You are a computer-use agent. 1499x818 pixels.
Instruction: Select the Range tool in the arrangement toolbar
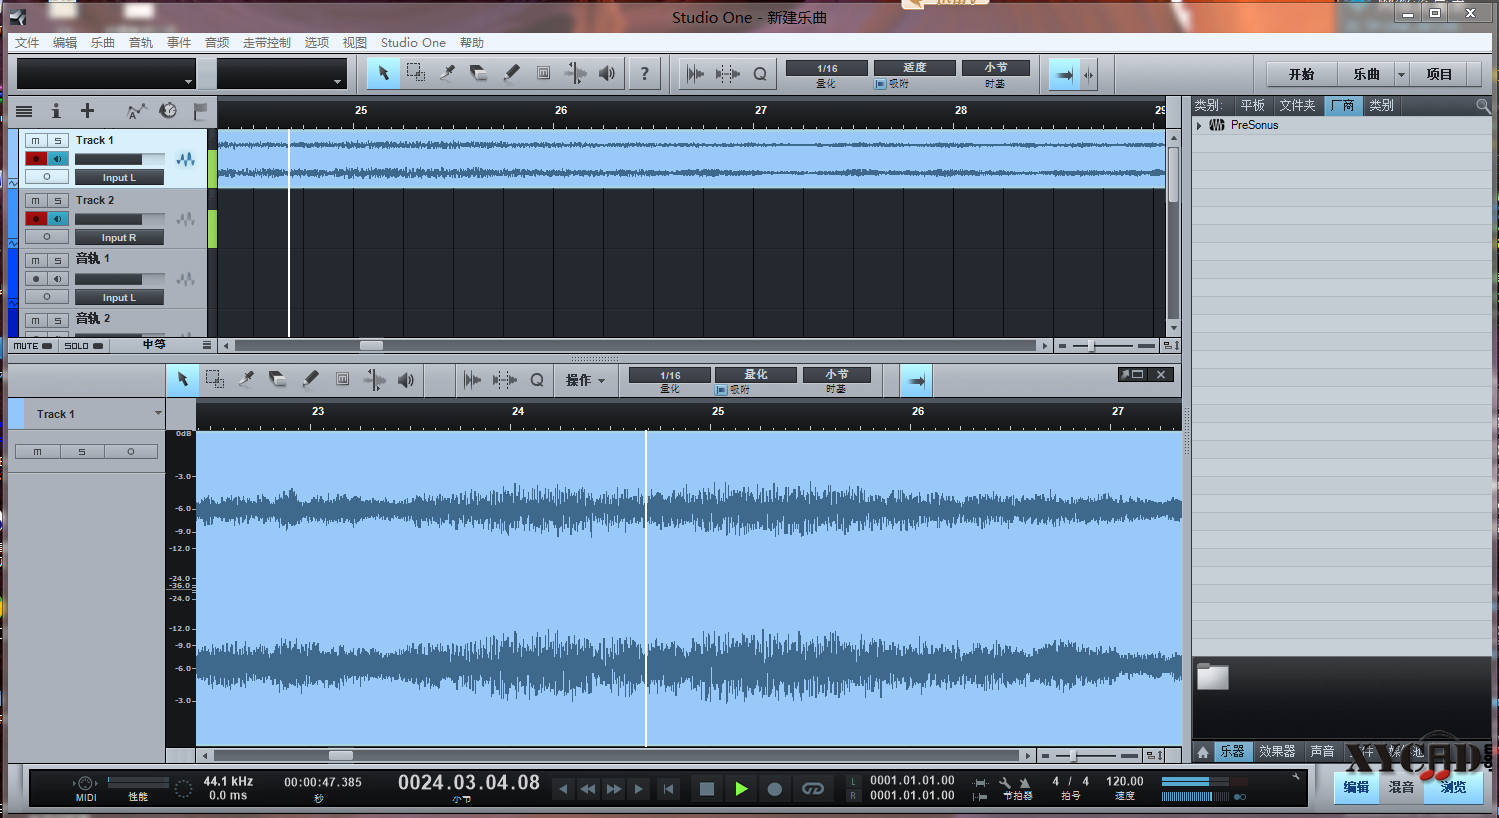point(416,73)
